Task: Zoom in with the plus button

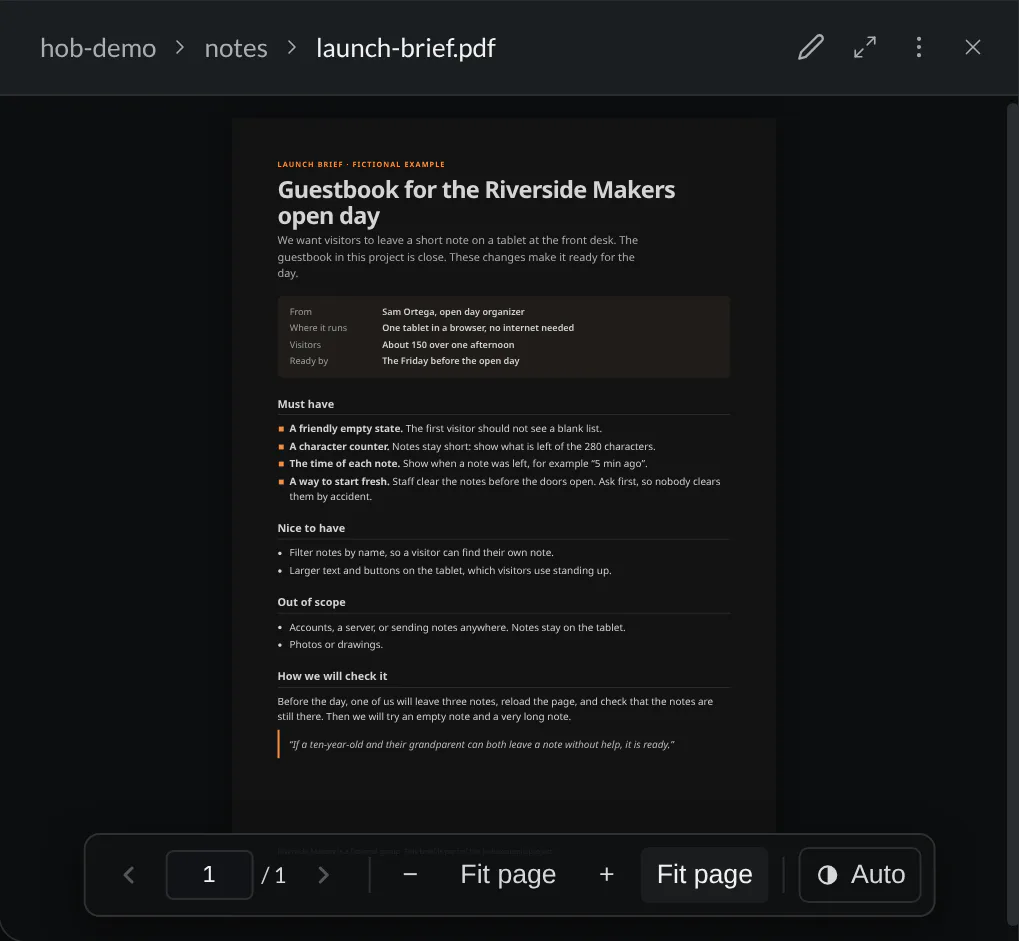Action: point(606,875)
